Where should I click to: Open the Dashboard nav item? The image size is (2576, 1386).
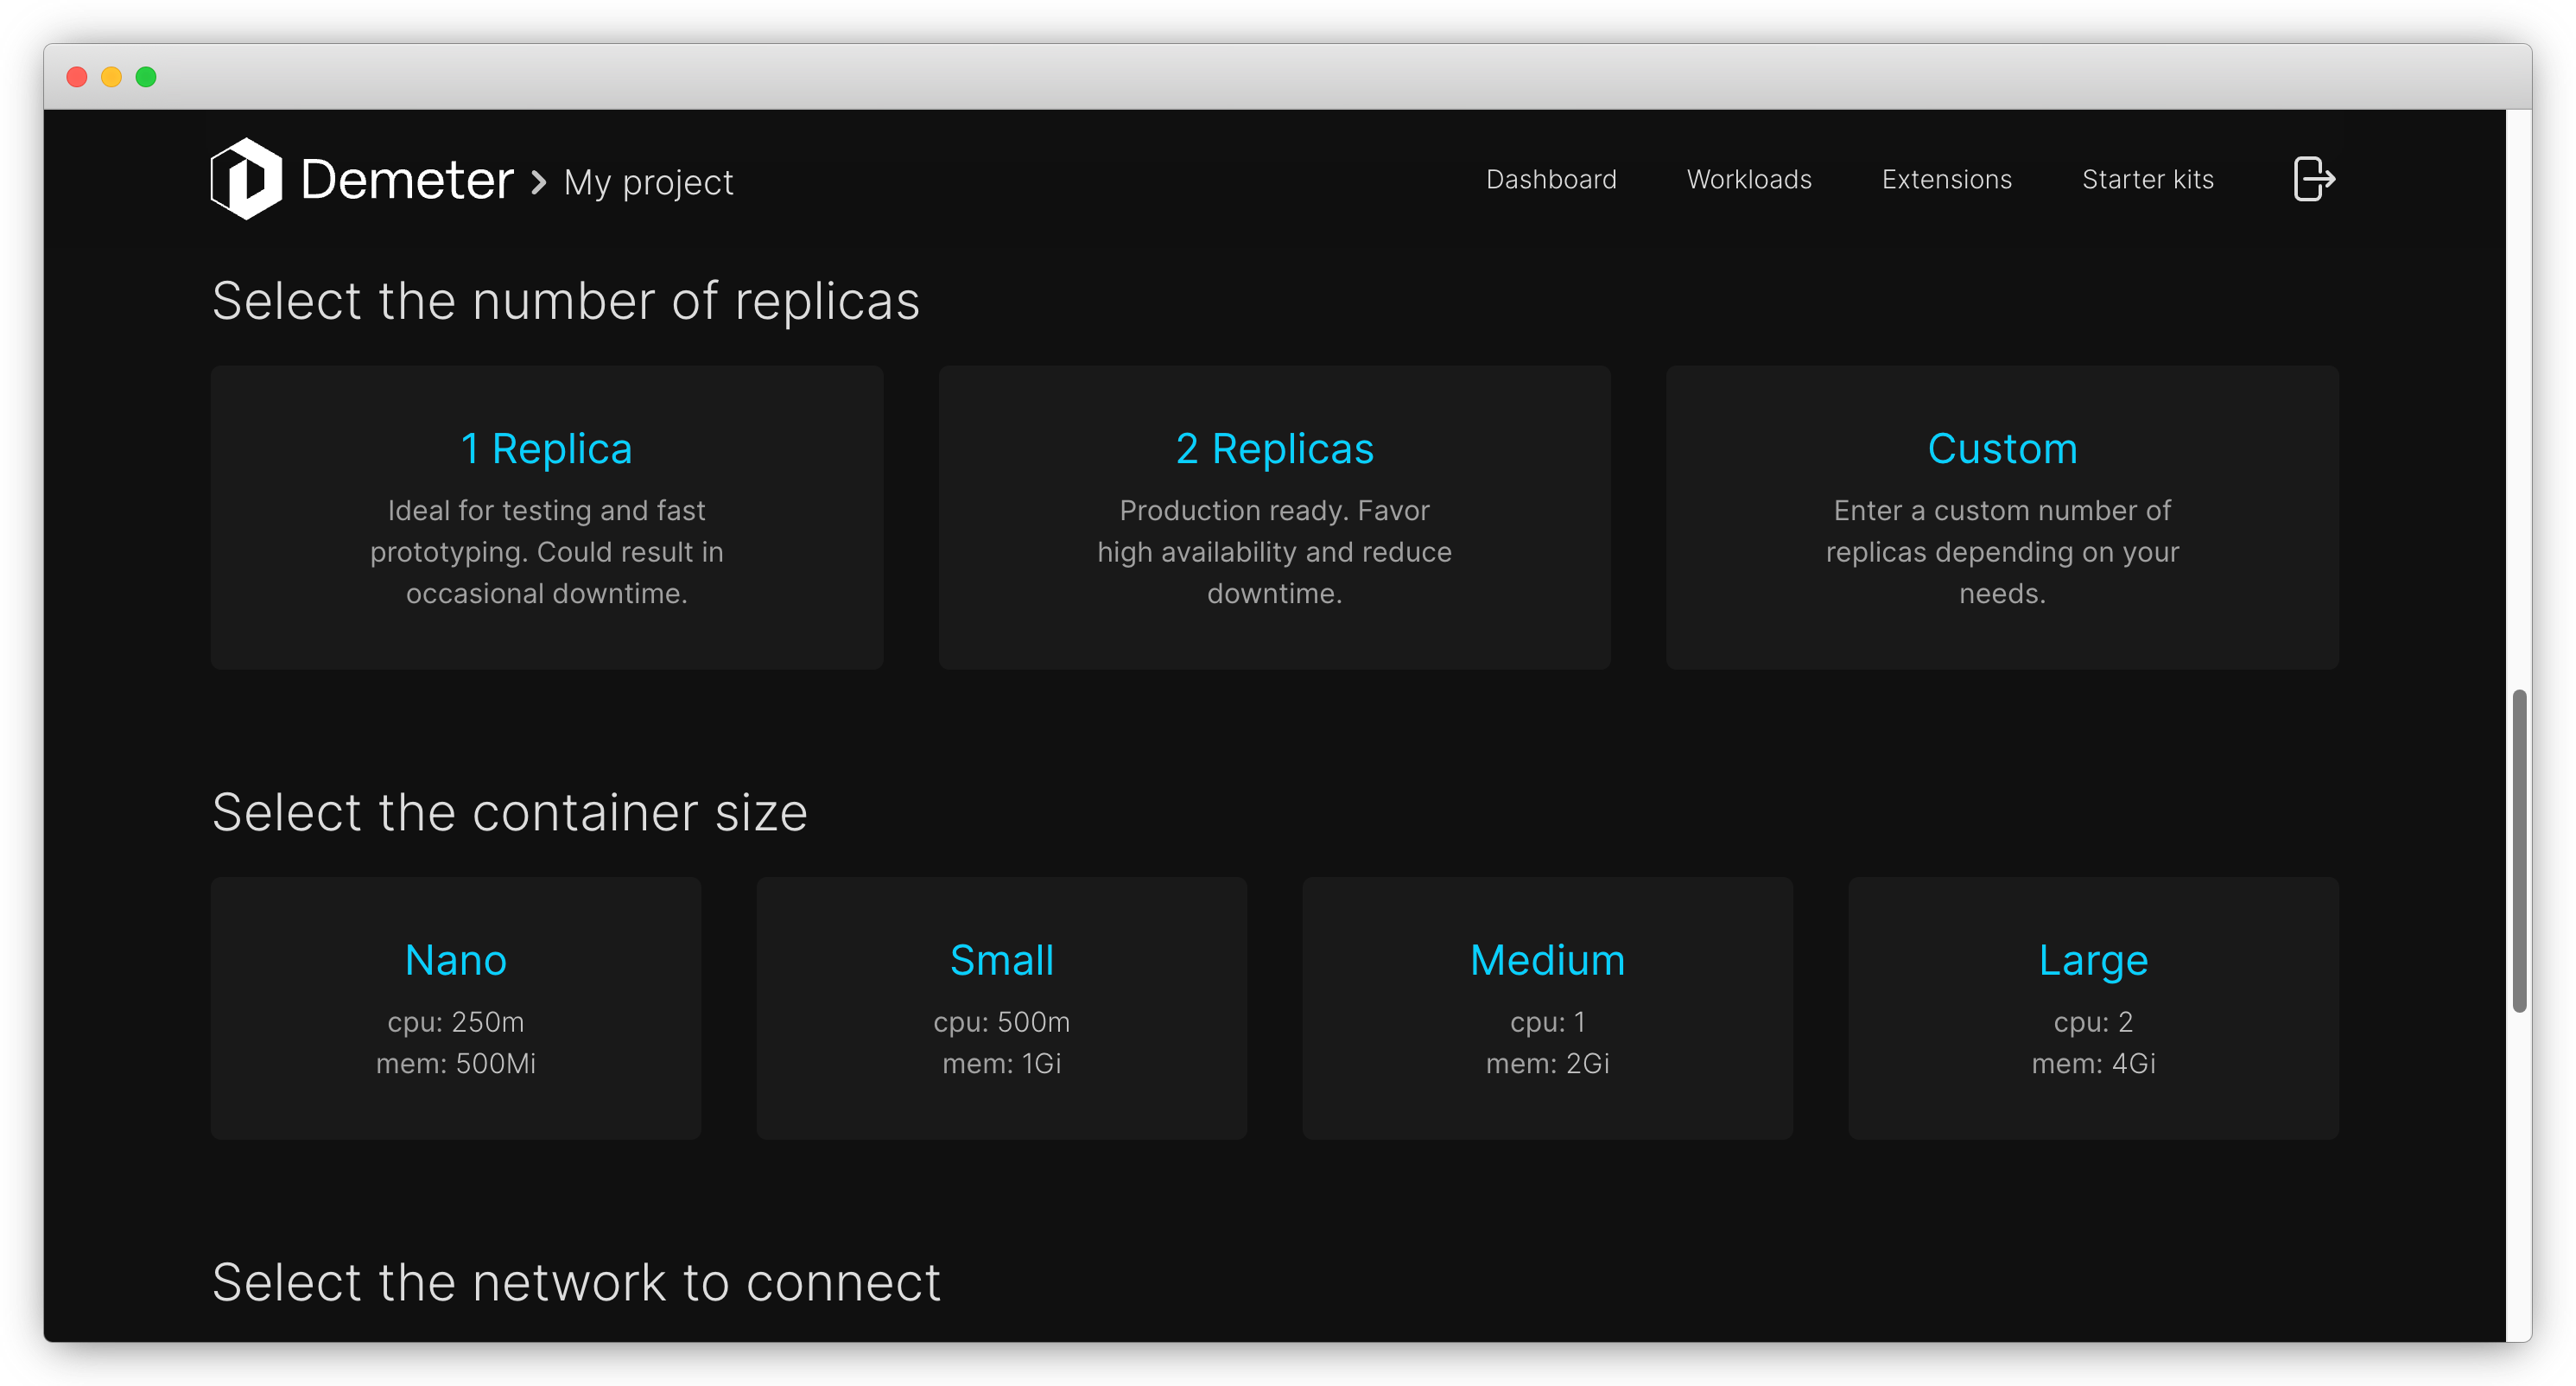coord(1551,179)
